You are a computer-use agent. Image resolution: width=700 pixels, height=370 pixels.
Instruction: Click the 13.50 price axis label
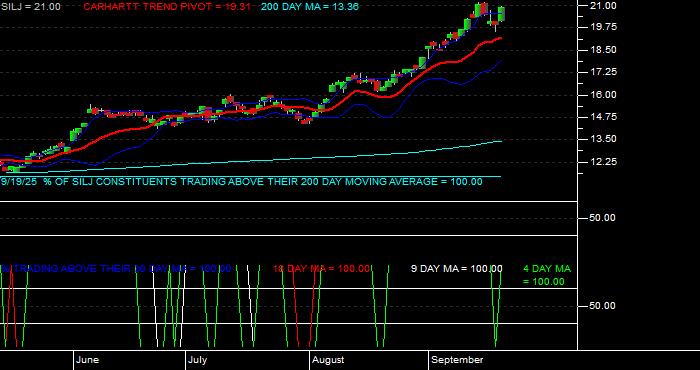(603, 139)
